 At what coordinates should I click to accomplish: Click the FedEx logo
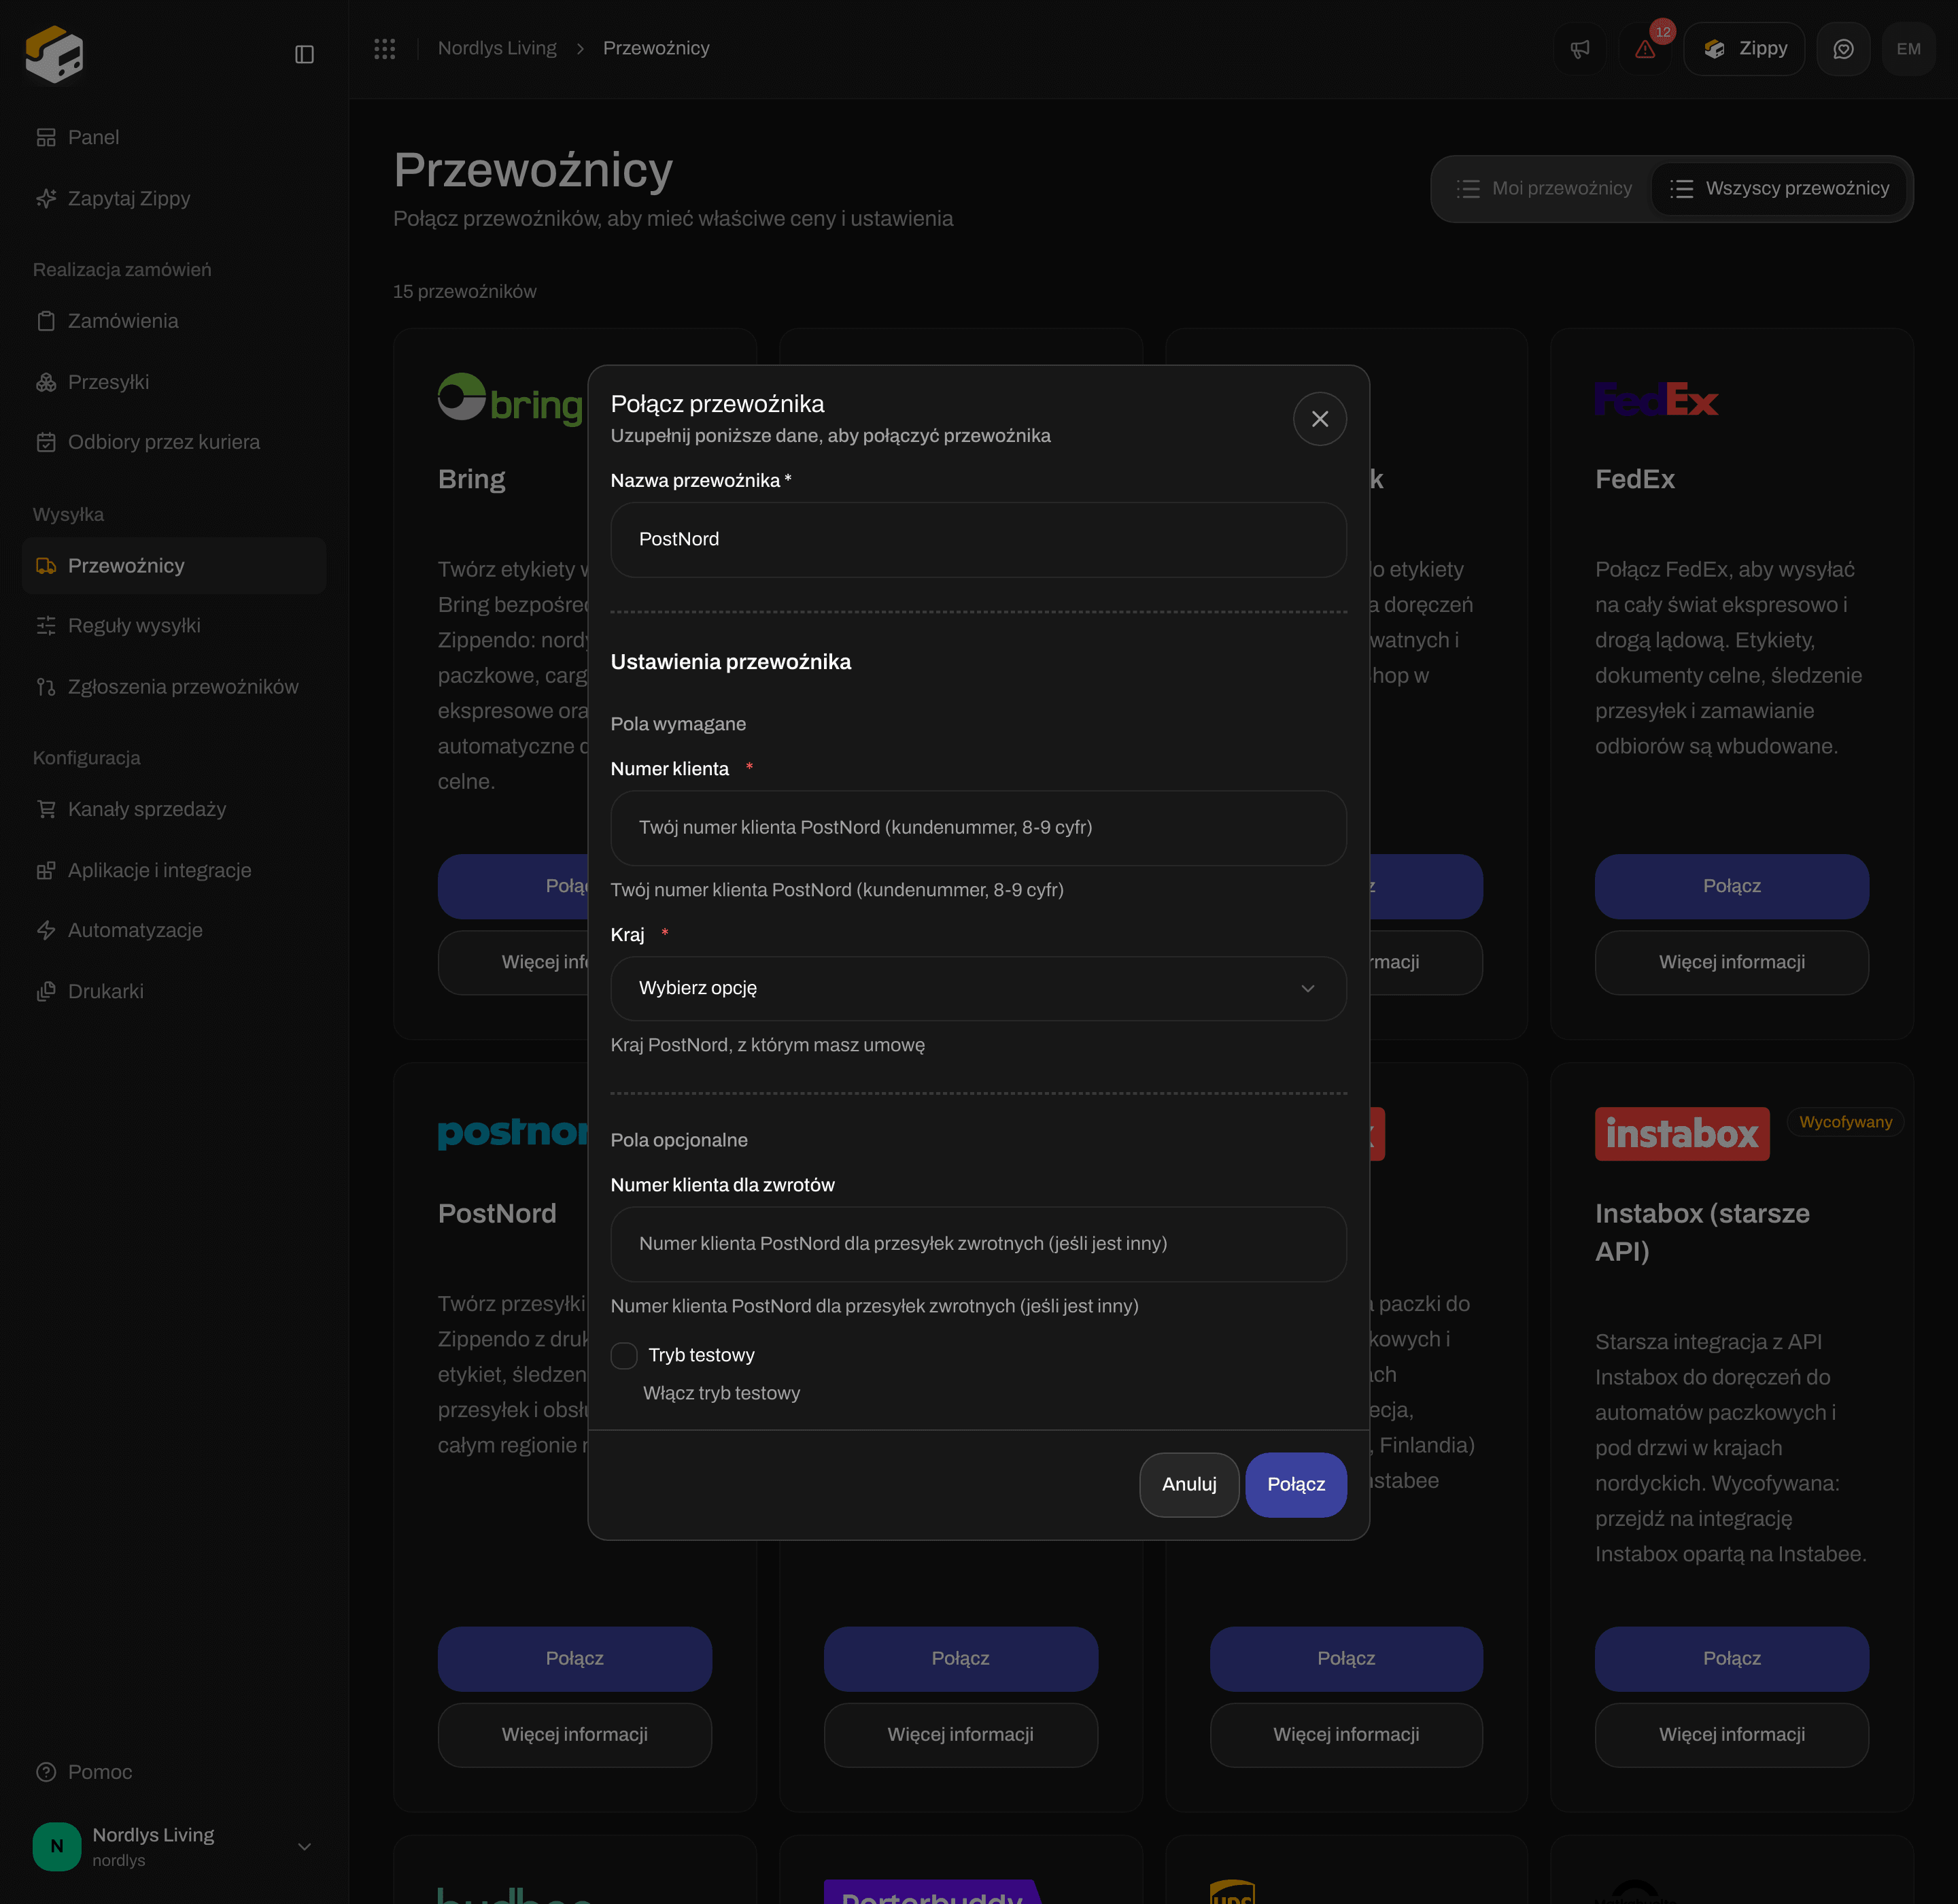[1657, 400]
